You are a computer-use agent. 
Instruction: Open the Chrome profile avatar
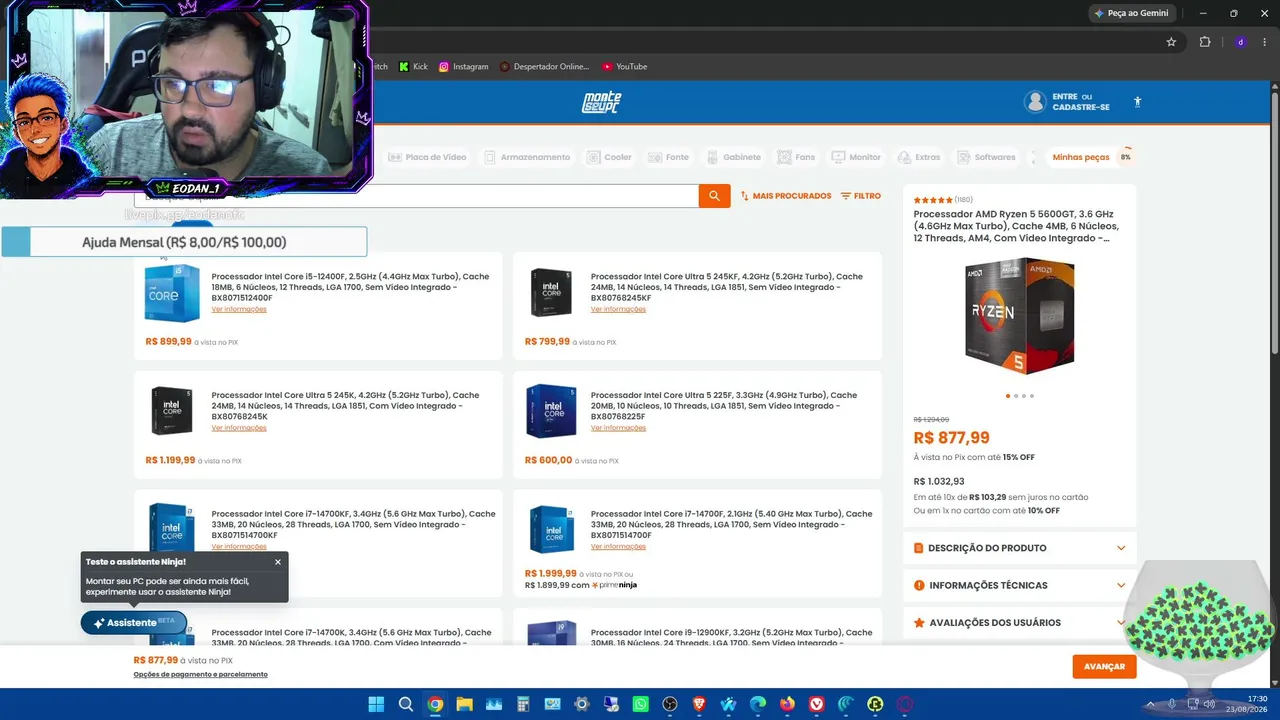coord(1240,42)
